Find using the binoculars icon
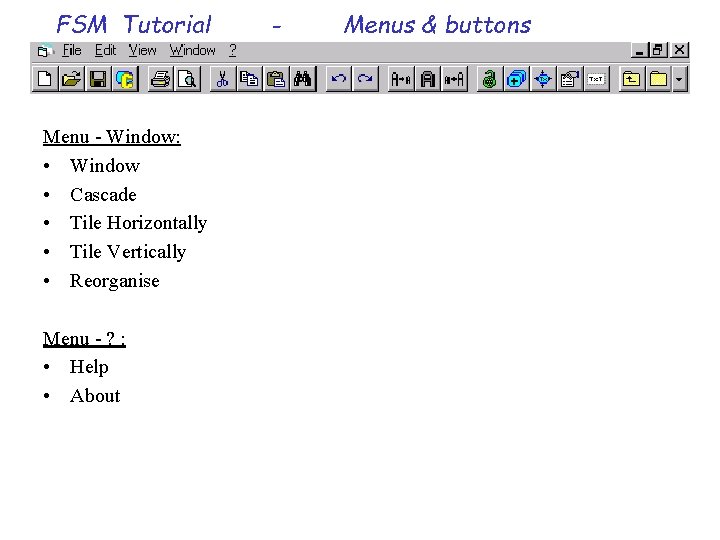The height and width of the screenshot is (540, 720). click(x=303, y=79)
